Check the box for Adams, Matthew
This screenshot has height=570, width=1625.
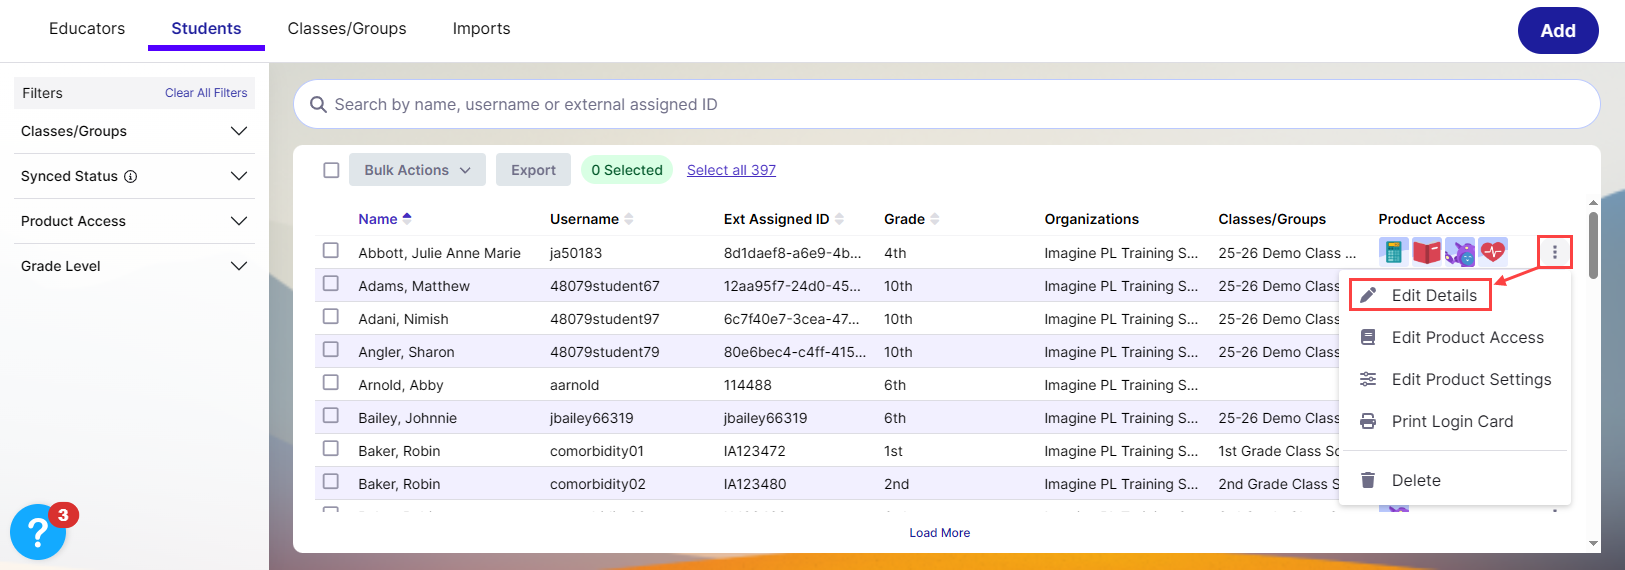pos(331,283)
